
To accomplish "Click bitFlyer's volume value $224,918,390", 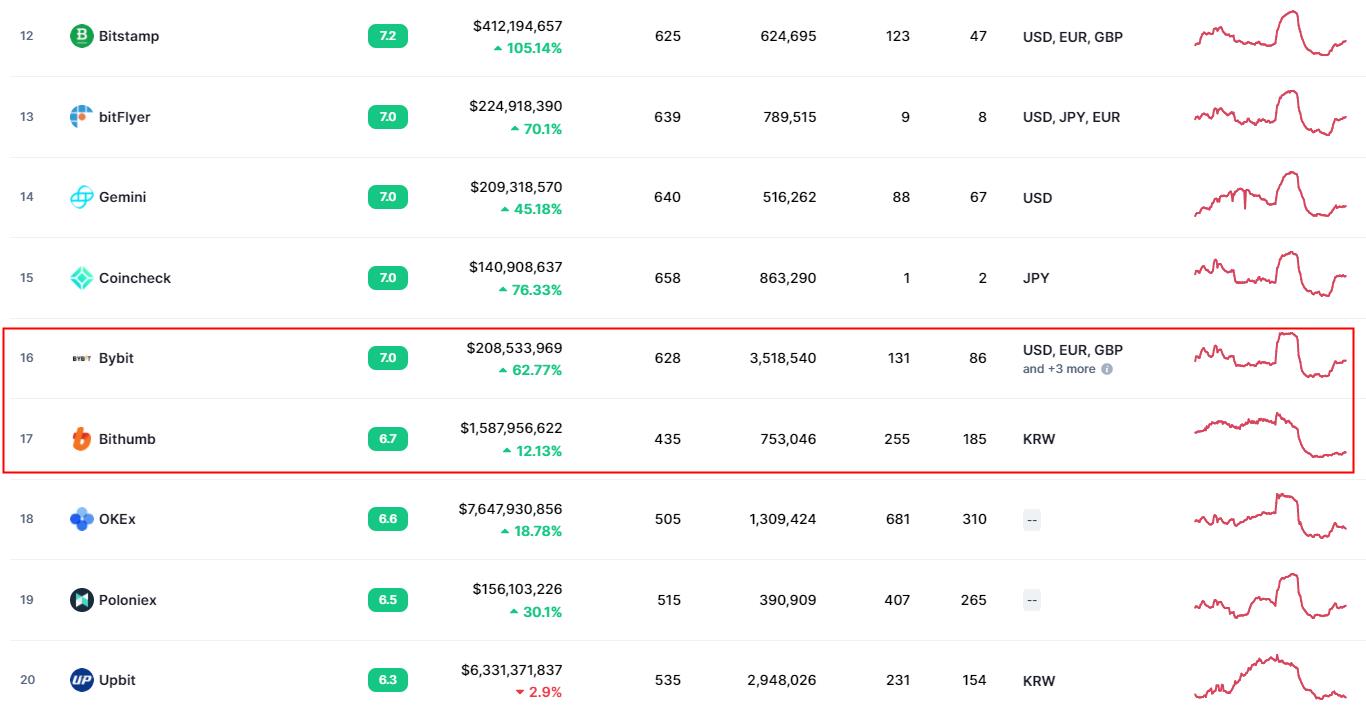I will coord(516,106).
